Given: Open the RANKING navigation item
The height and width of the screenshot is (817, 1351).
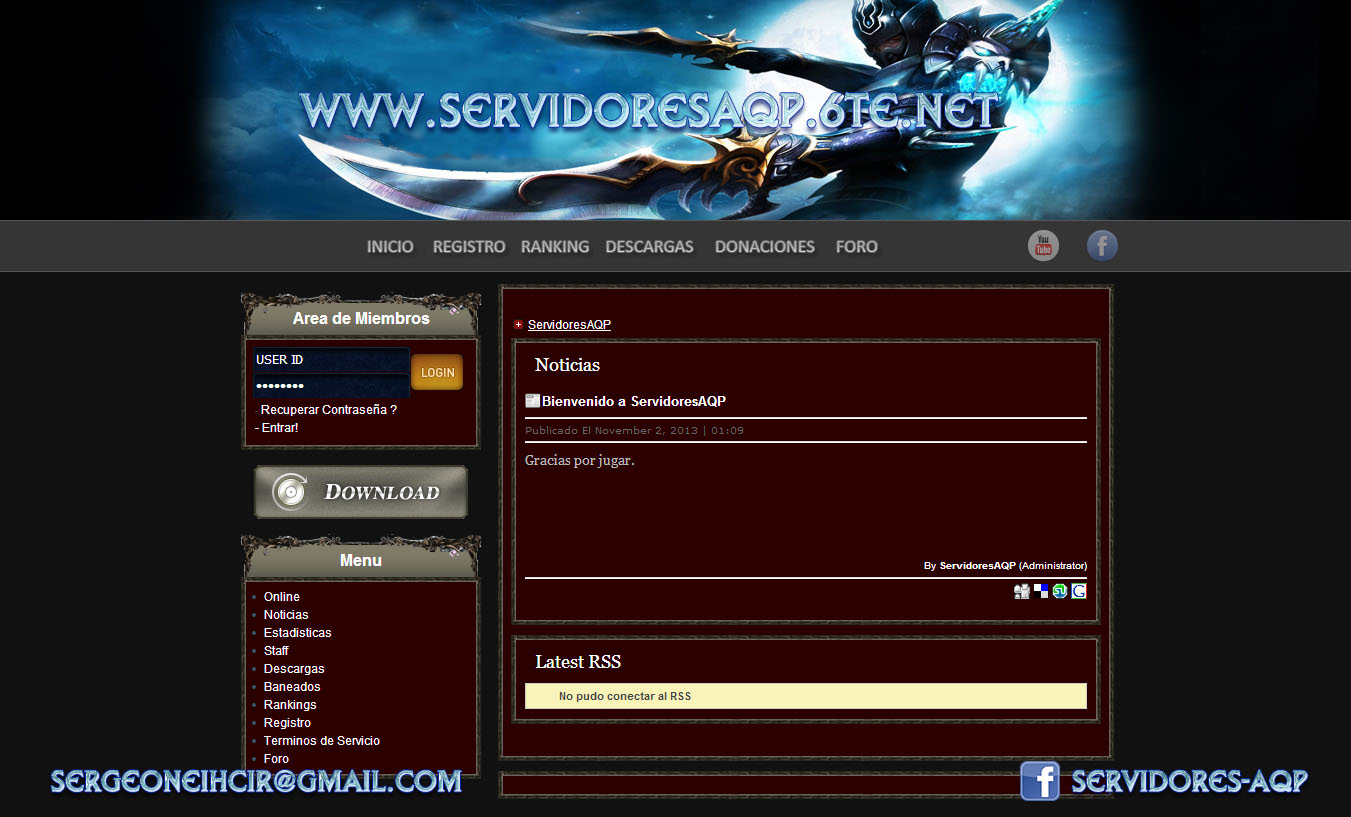Looking at the screenshot, I should (x=555, y=247).
